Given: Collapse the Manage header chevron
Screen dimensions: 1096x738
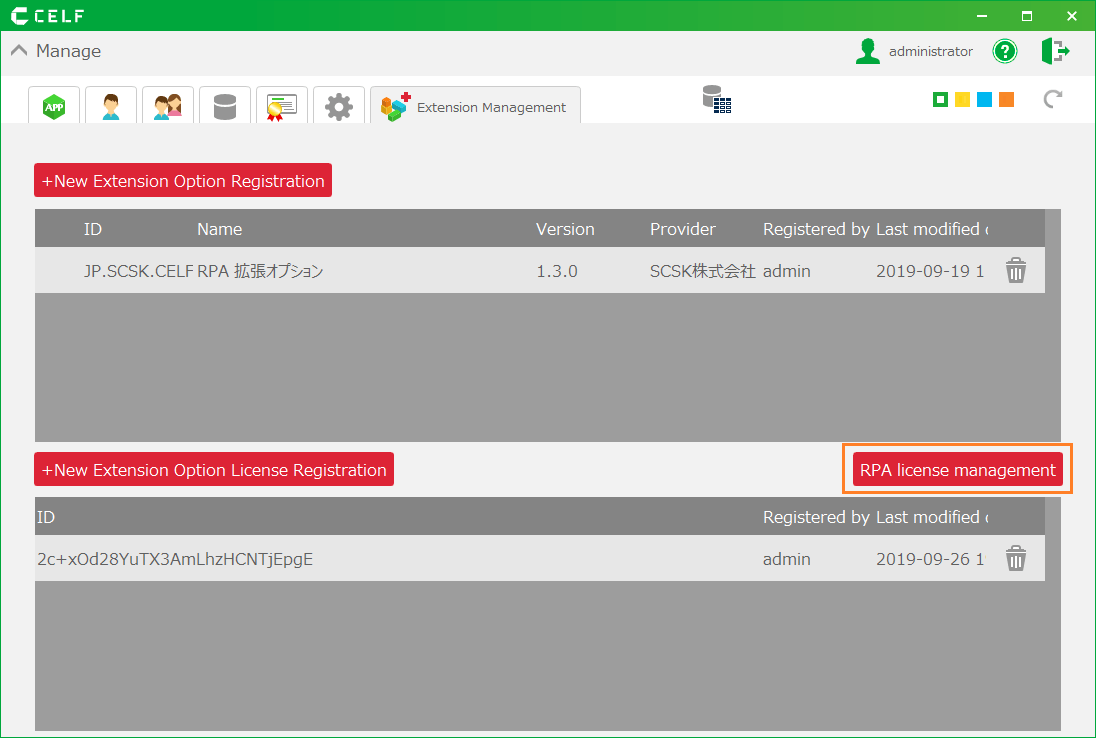Looking at the screenshot, I should point(19,51).
